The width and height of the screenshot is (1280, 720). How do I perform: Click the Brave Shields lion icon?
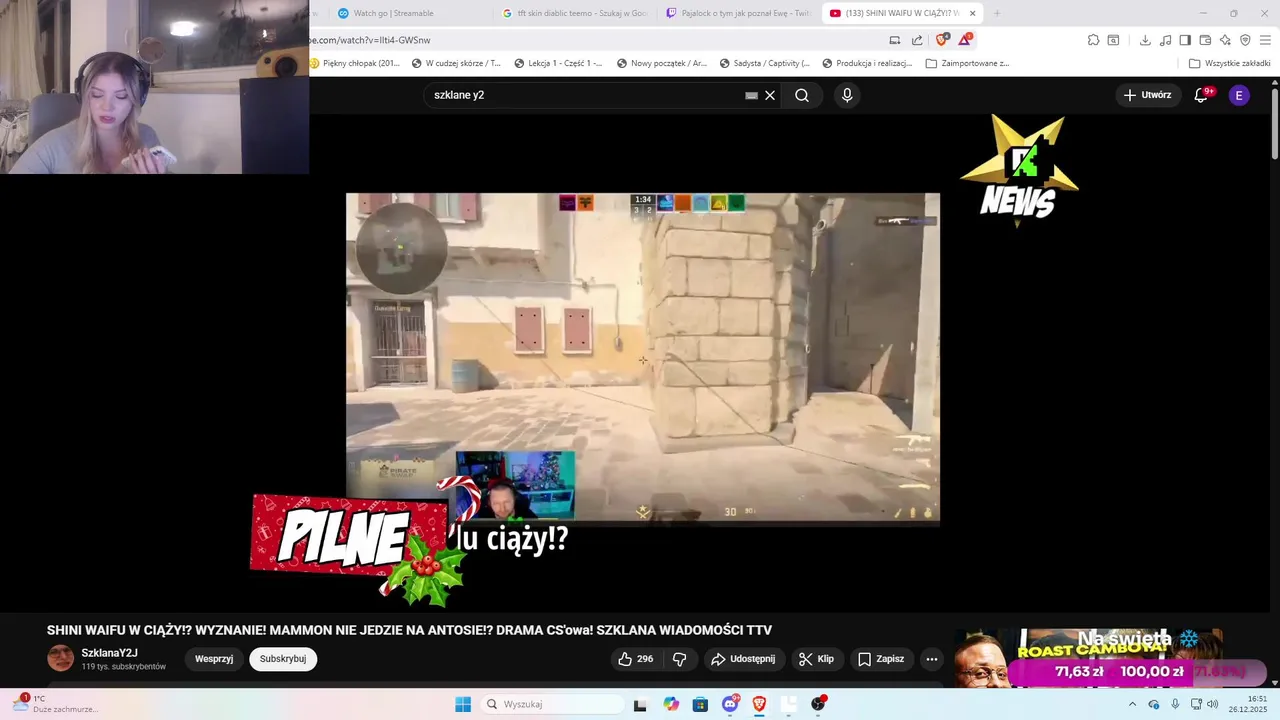tap(942, 40)
